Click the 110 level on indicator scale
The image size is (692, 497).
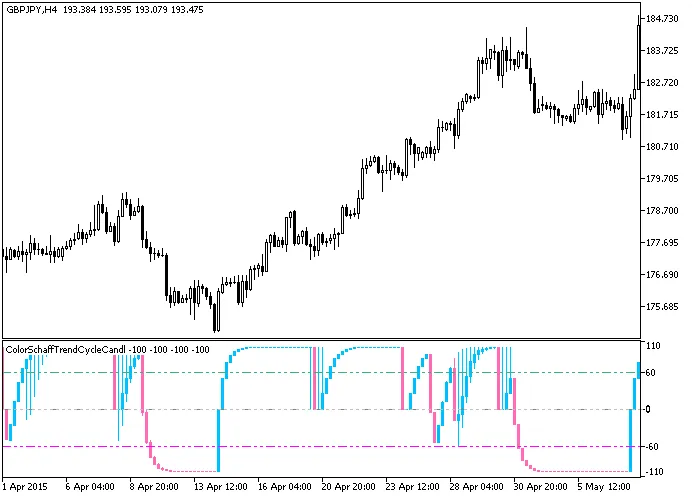(655, 346)
